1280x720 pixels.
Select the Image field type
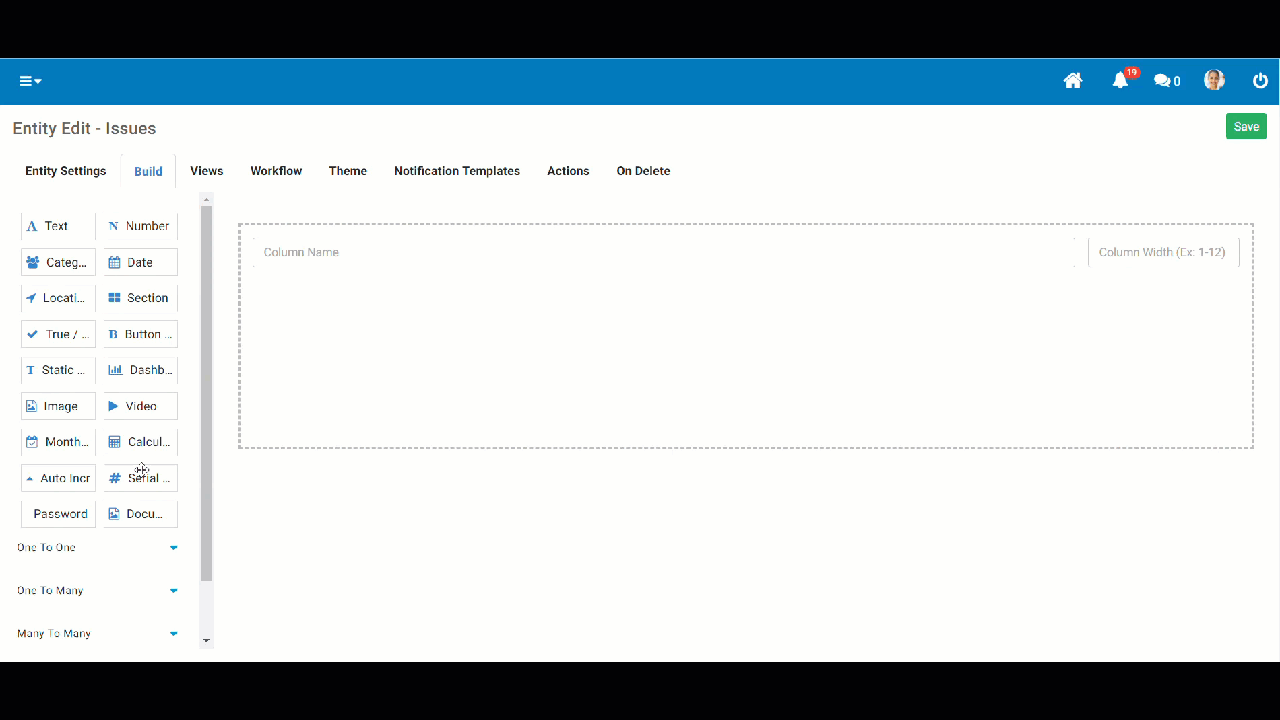click(57, 406)
